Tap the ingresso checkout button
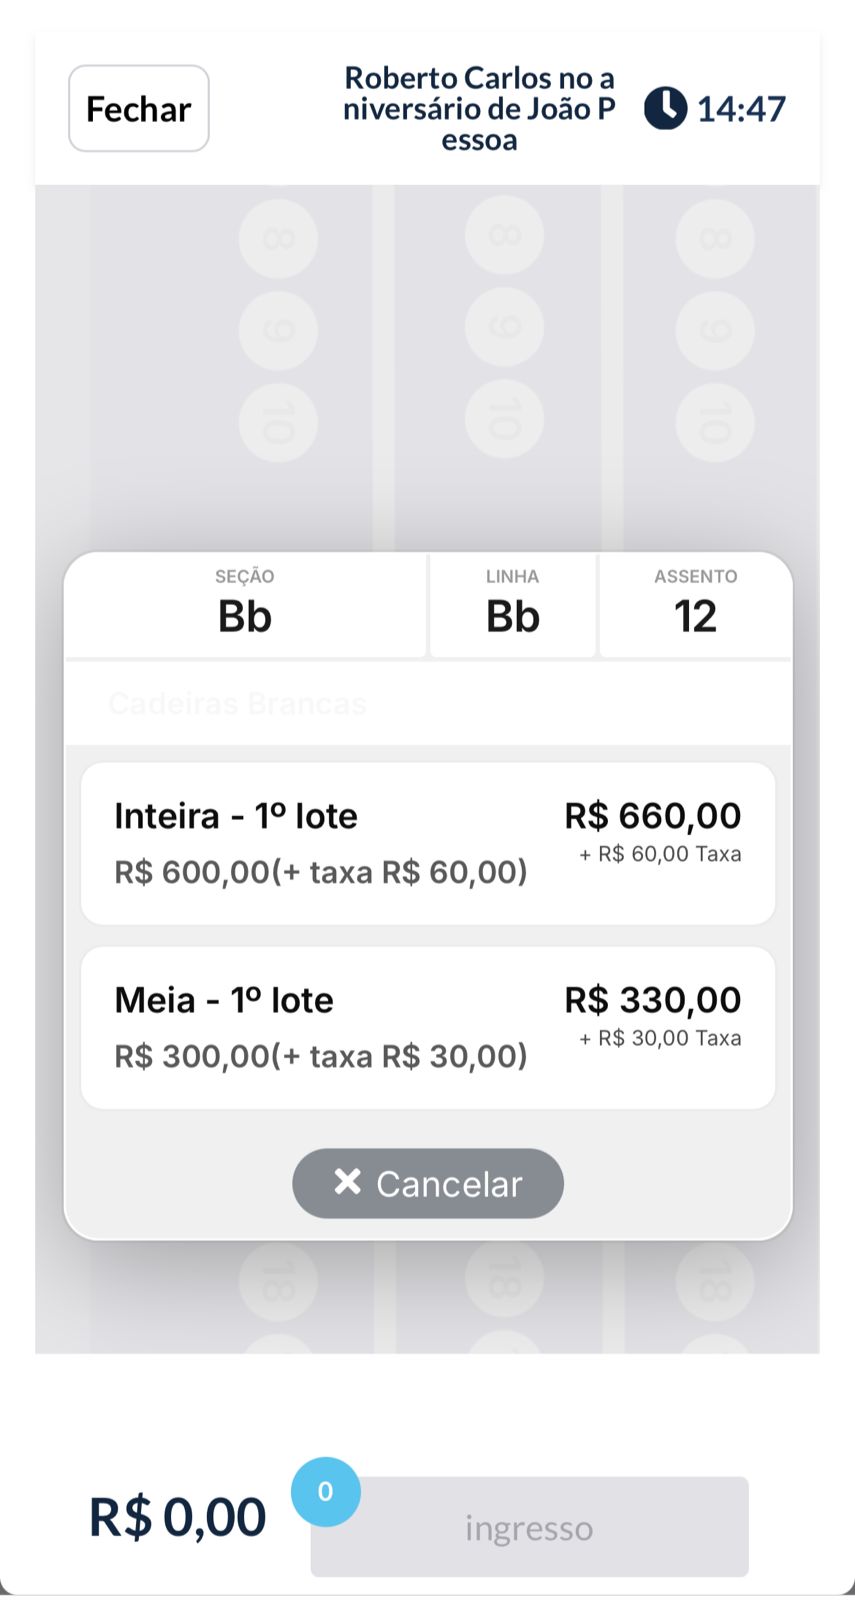The width and height of the screenshot is (855, 1600). click(529, 1527)
